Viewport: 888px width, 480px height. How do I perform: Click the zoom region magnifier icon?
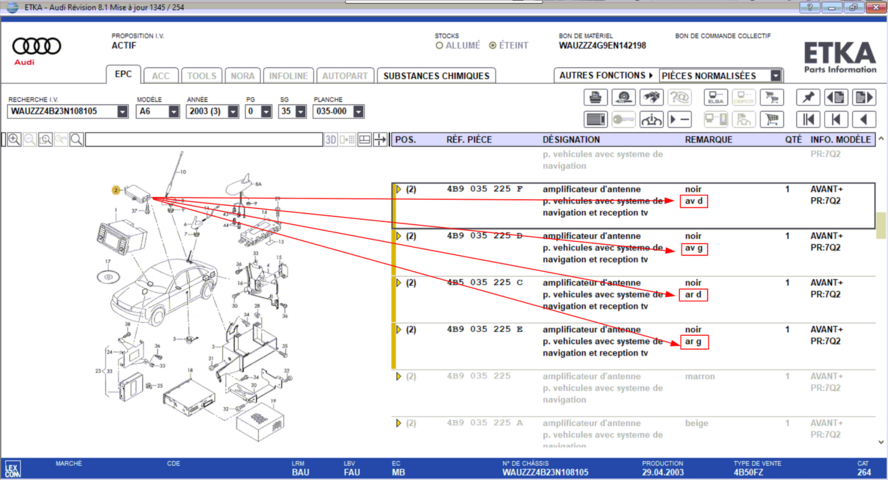tap(45, 139)
